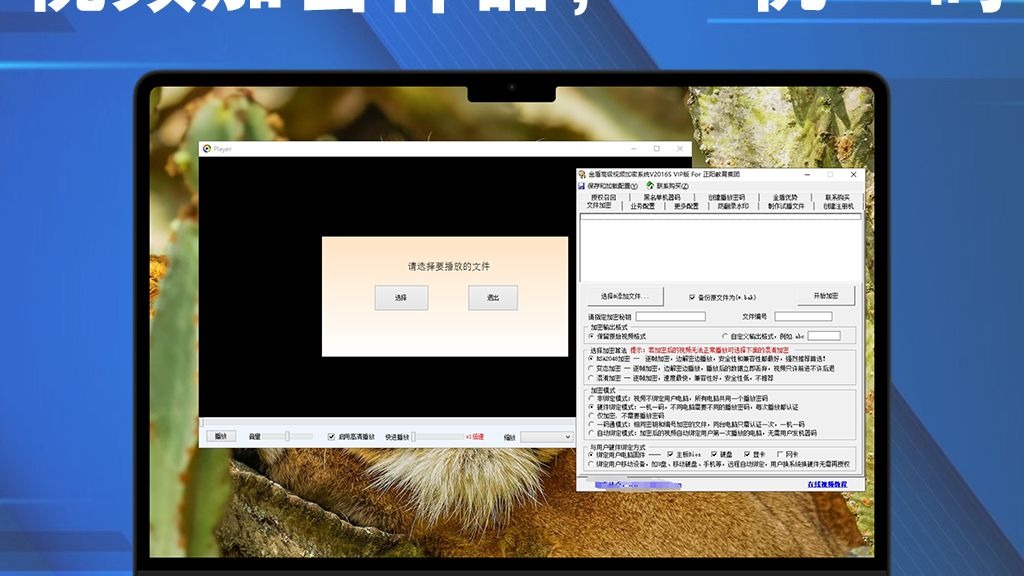This screenshot has width=1024, height=576.
Task: Uncheck the 硬盘 hard disk binding checkbox
Action: 712,454
